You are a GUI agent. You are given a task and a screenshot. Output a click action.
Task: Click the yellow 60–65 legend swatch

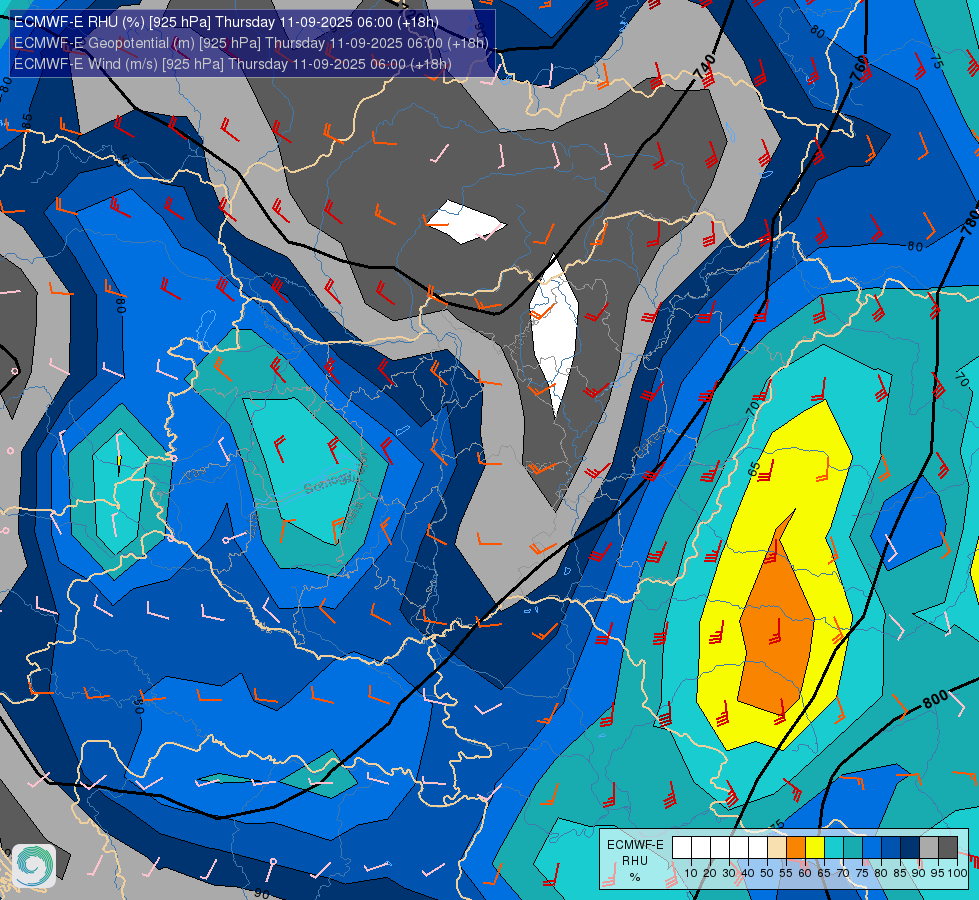click(815, 848)
